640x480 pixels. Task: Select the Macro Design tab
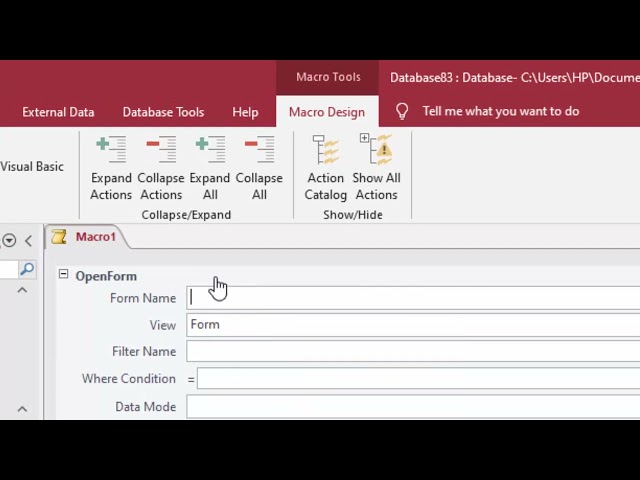tap(327, 112)
